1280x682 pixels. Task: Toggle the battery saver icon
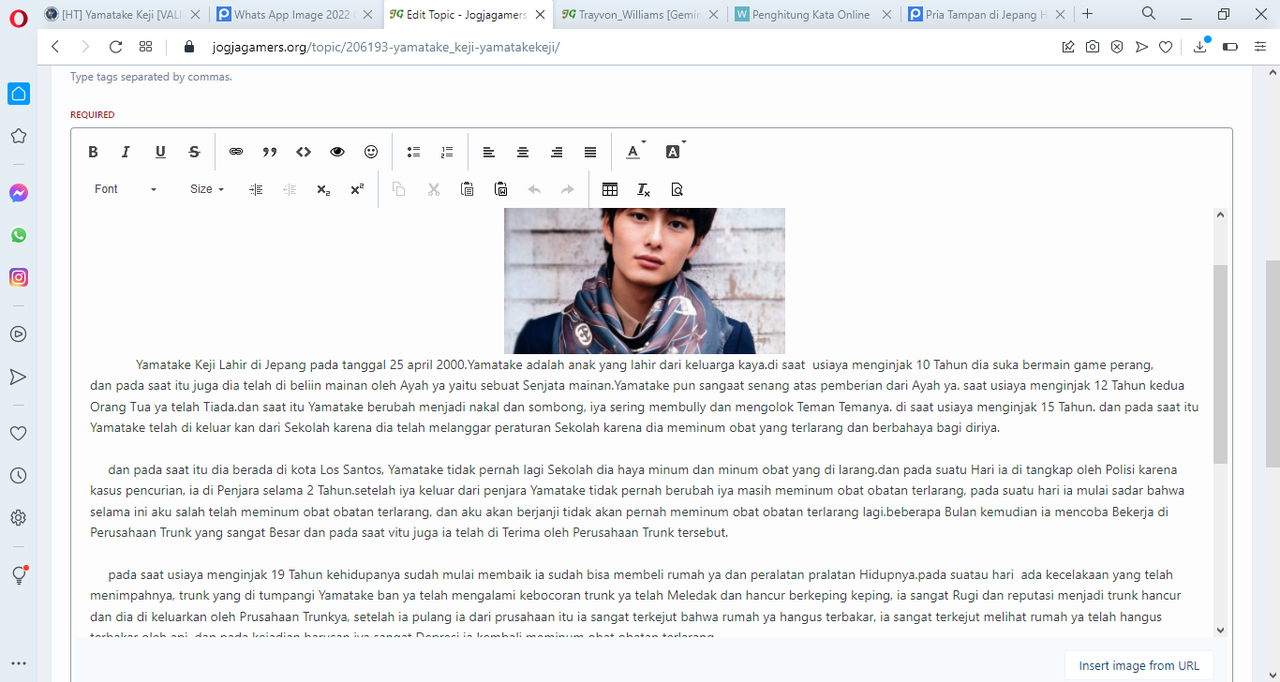click(x=1230, y=47)
